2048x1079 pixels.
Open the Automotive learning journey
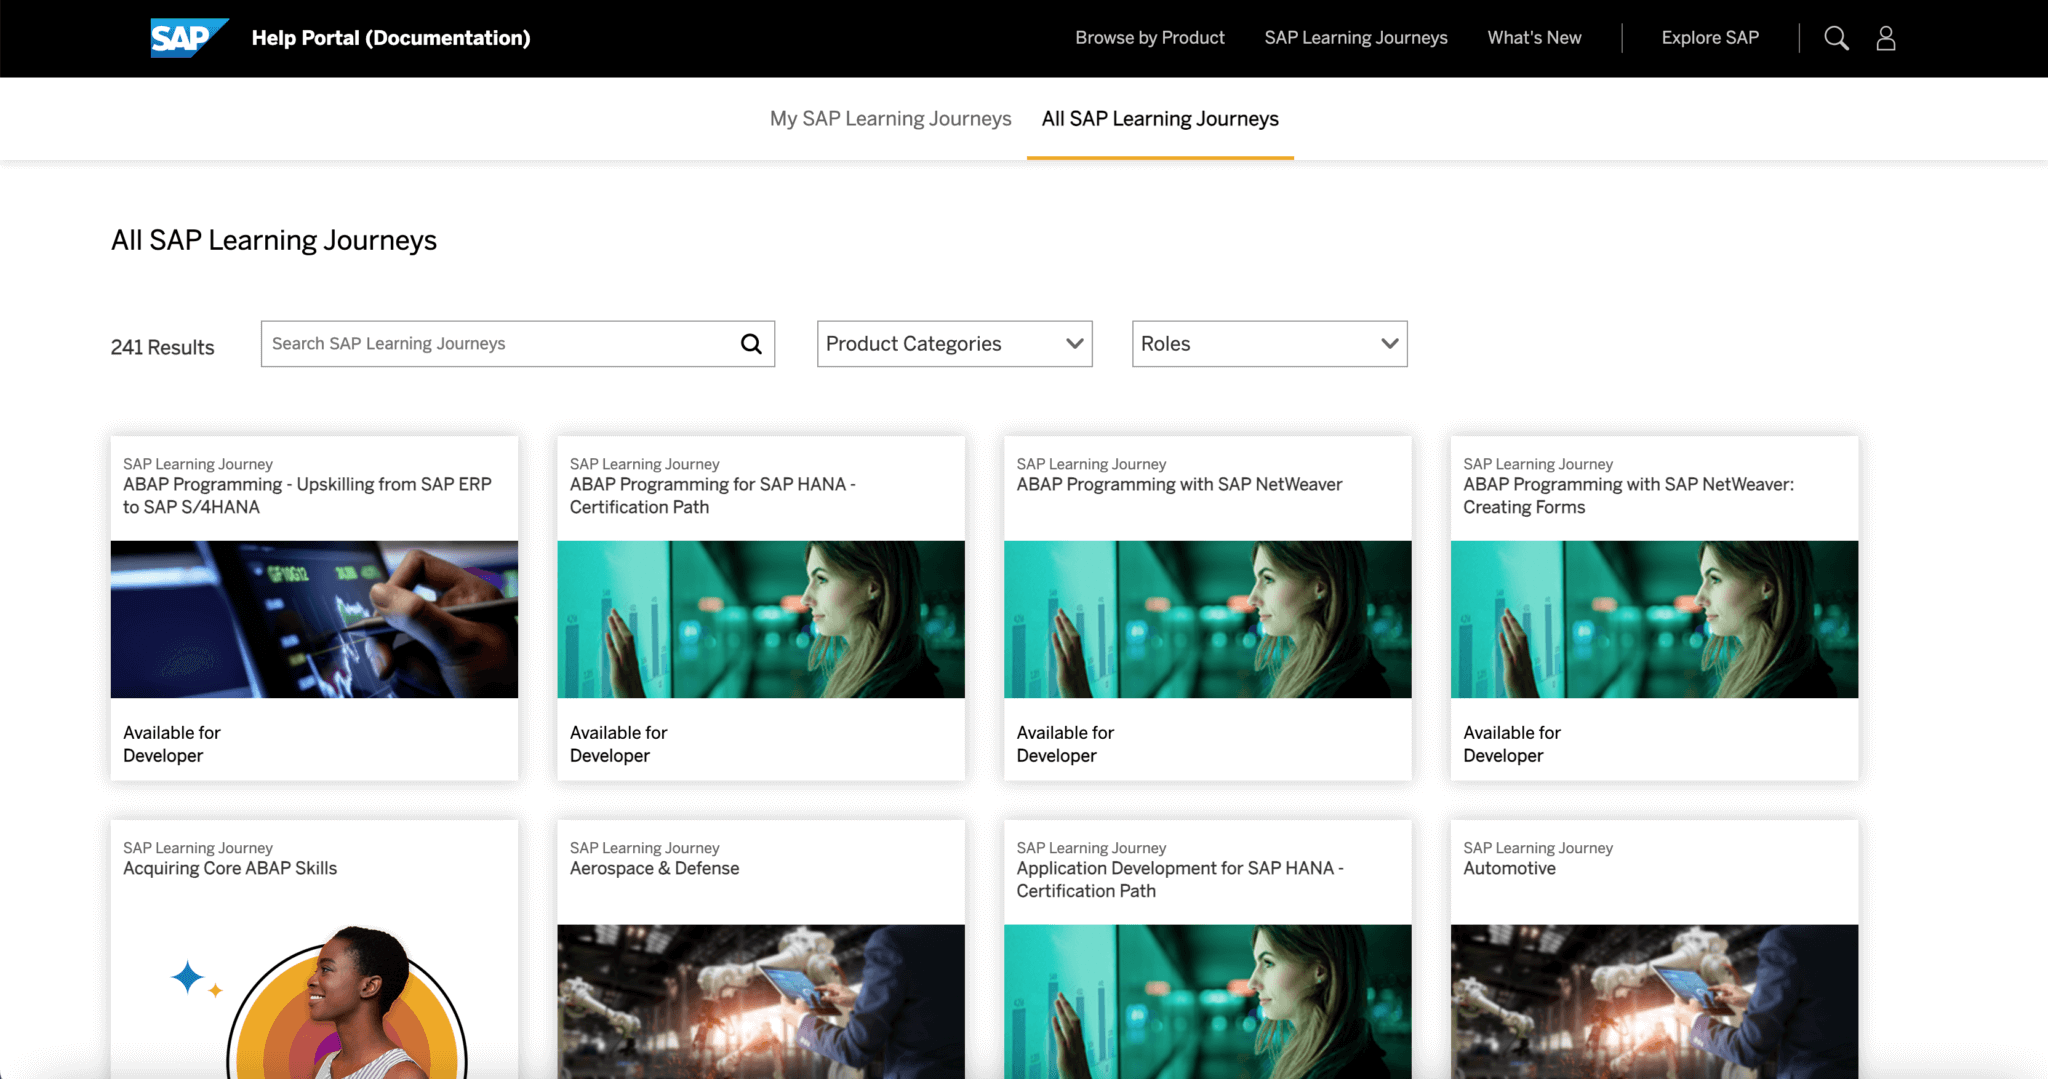pos(1508,868)
